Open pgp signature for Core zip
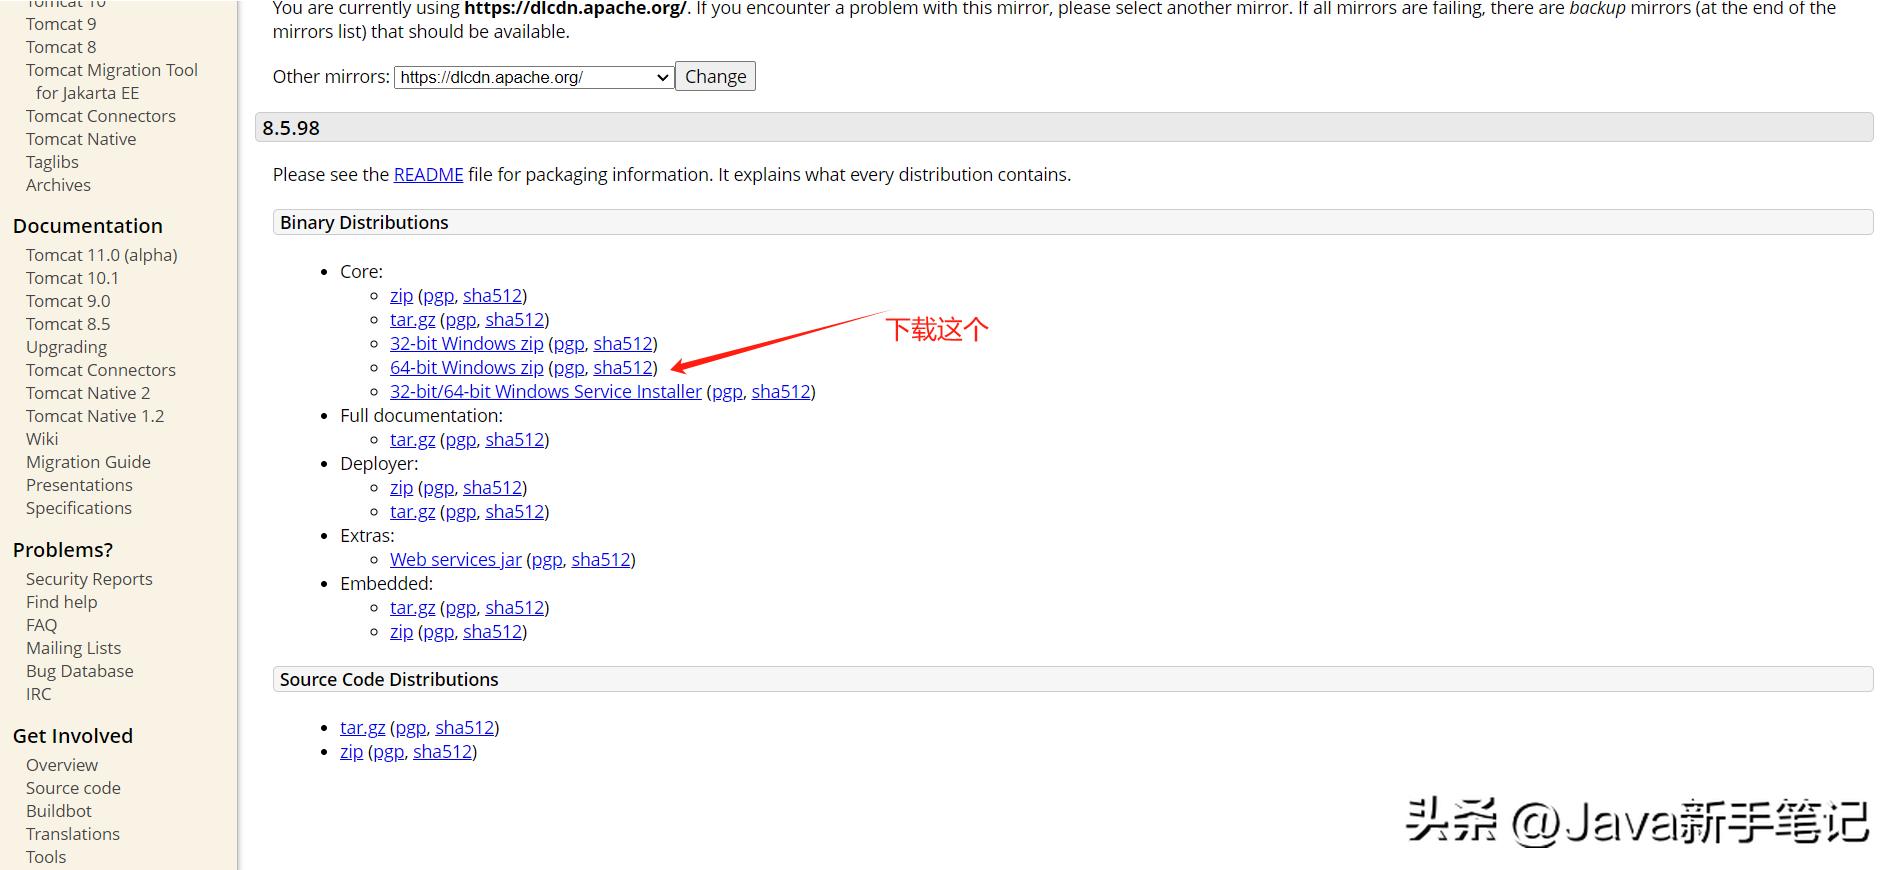This screenshot has width=1896, height=870. tap(438, 296)
